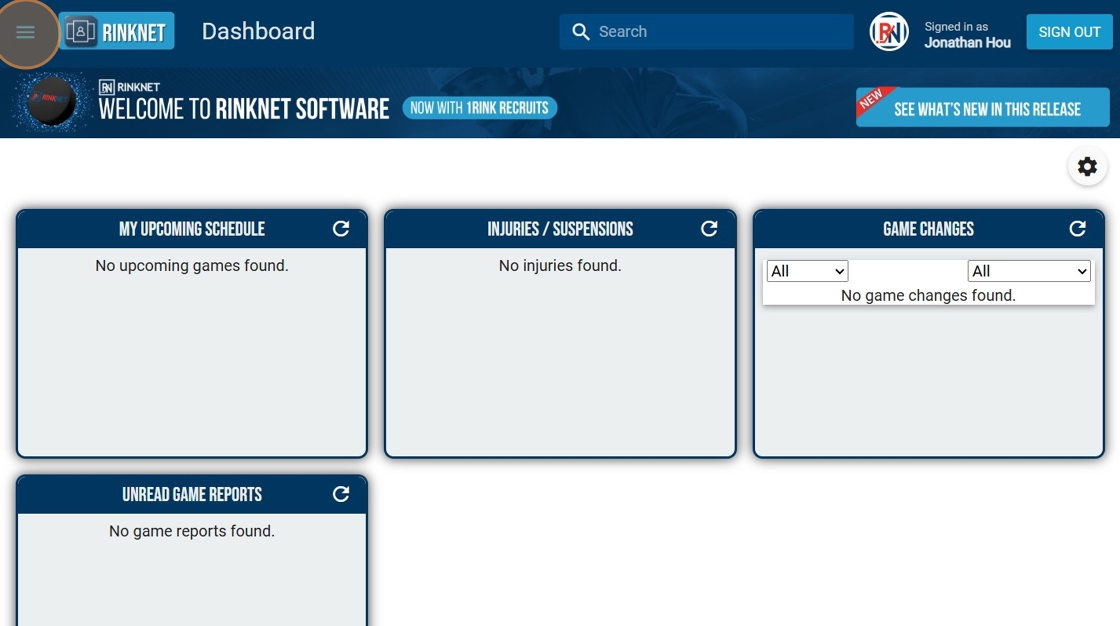Viewport: 1120px width, 626px height.
Task: Click the Injuries / Suspensions header
Action: click(560, 229)
